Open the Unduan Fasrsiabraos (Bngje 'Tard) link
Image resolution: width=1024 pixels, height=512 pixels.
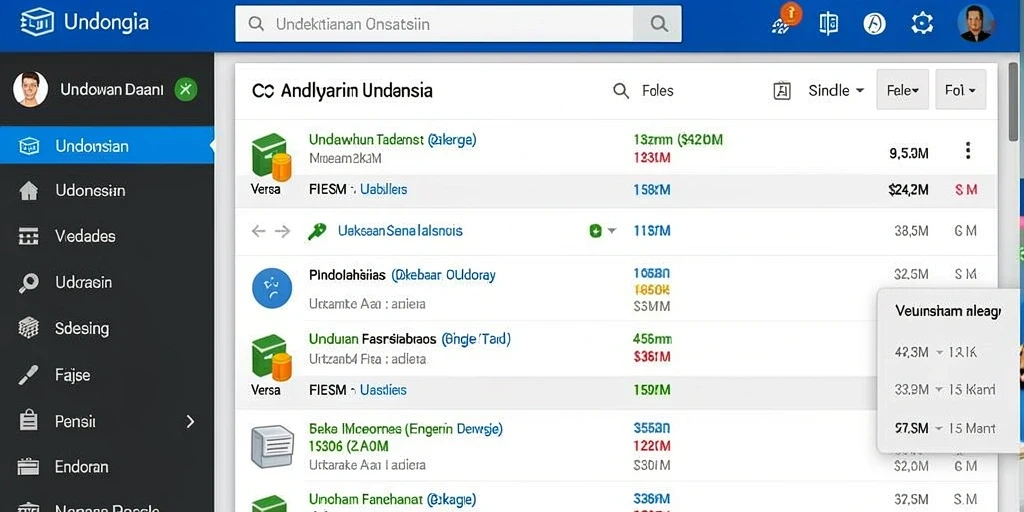[409, 339]
